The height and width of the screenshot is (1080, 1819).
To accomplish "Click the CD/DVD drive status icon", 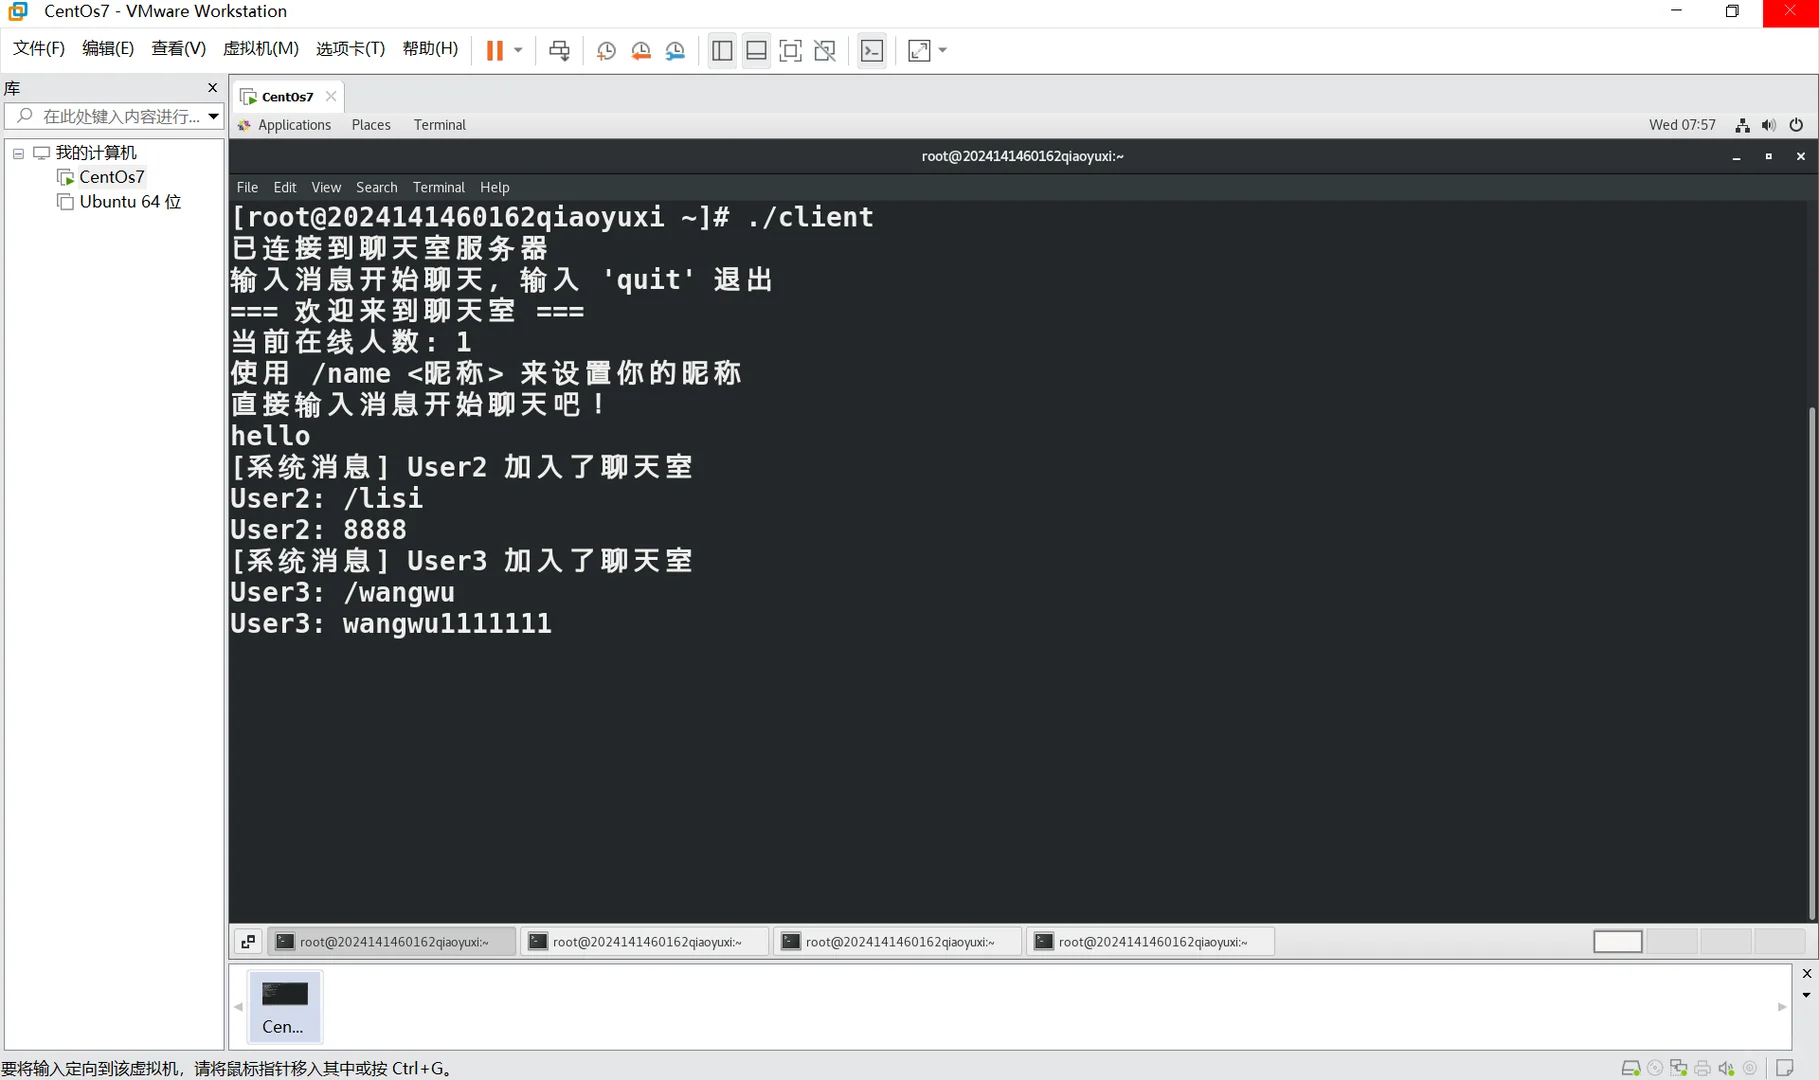I will 1655,1069.
